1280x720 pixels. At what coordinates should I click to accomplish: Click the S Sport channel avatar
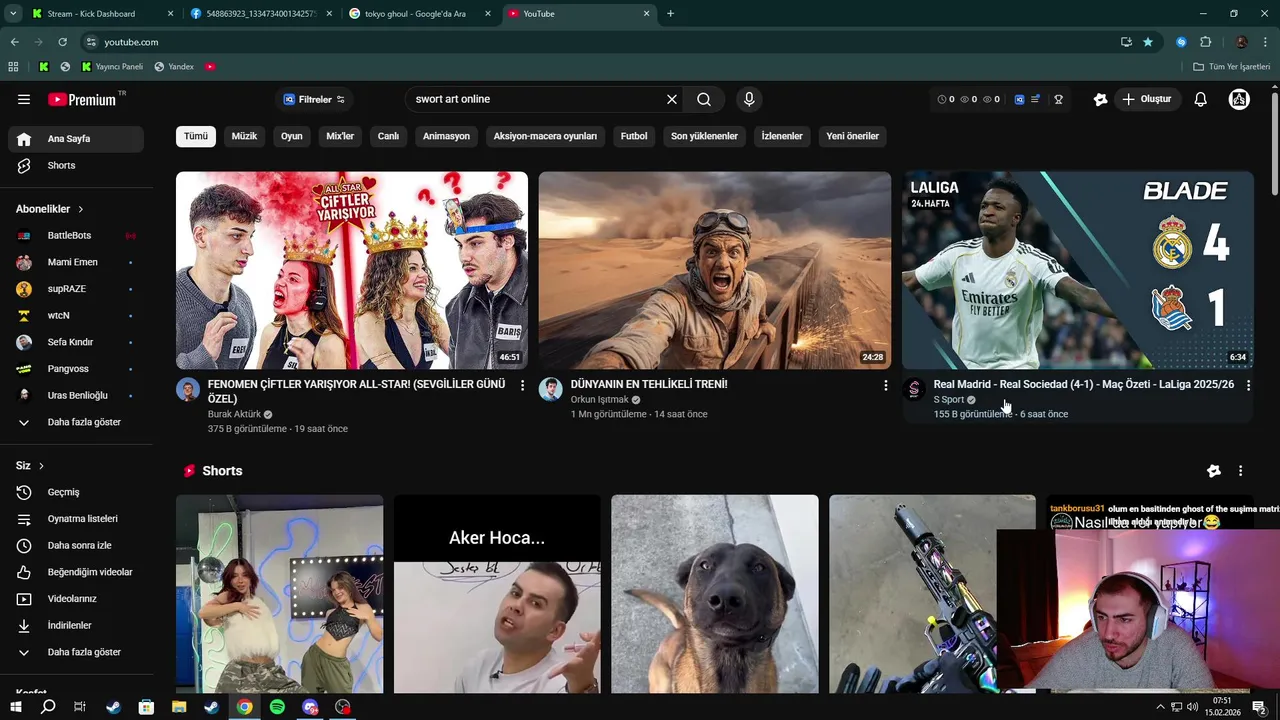[914, 389]
